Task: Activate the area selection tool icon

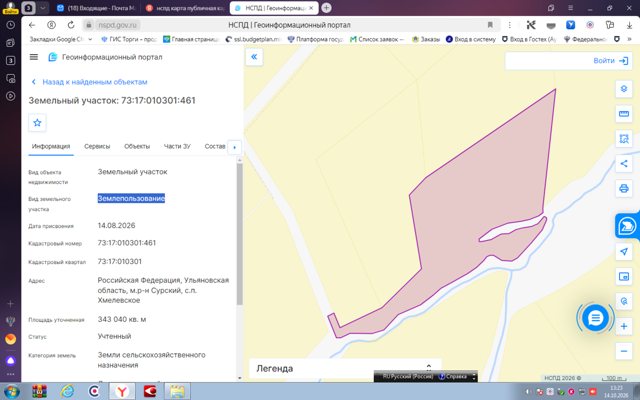Action: click(x=624, y=139)
